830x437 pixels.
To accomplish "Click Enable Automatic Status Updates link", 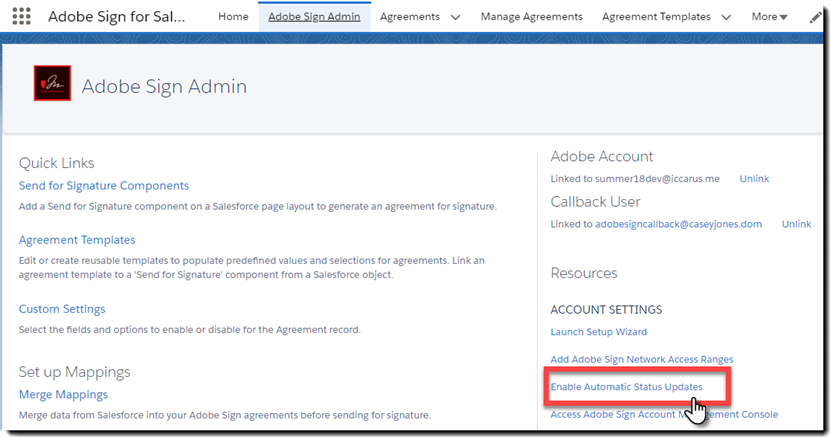I will coord(626,387).
